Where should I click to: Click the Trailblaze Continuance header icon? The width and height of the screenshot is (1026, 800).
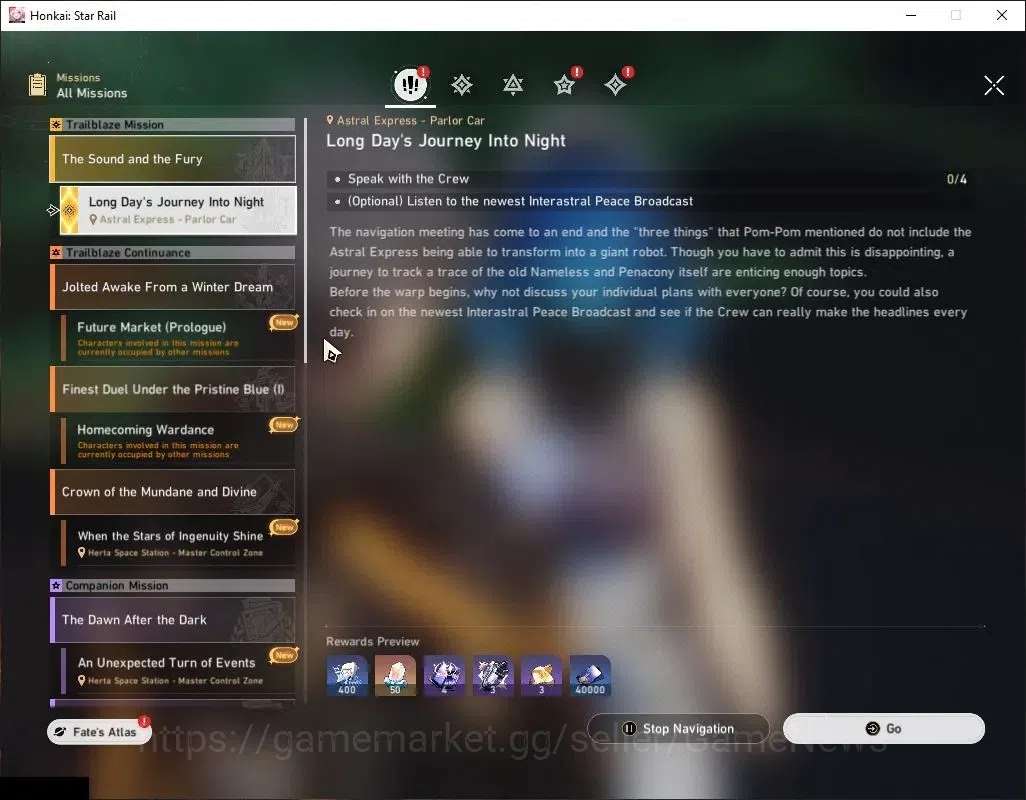[x=56, y=252]
